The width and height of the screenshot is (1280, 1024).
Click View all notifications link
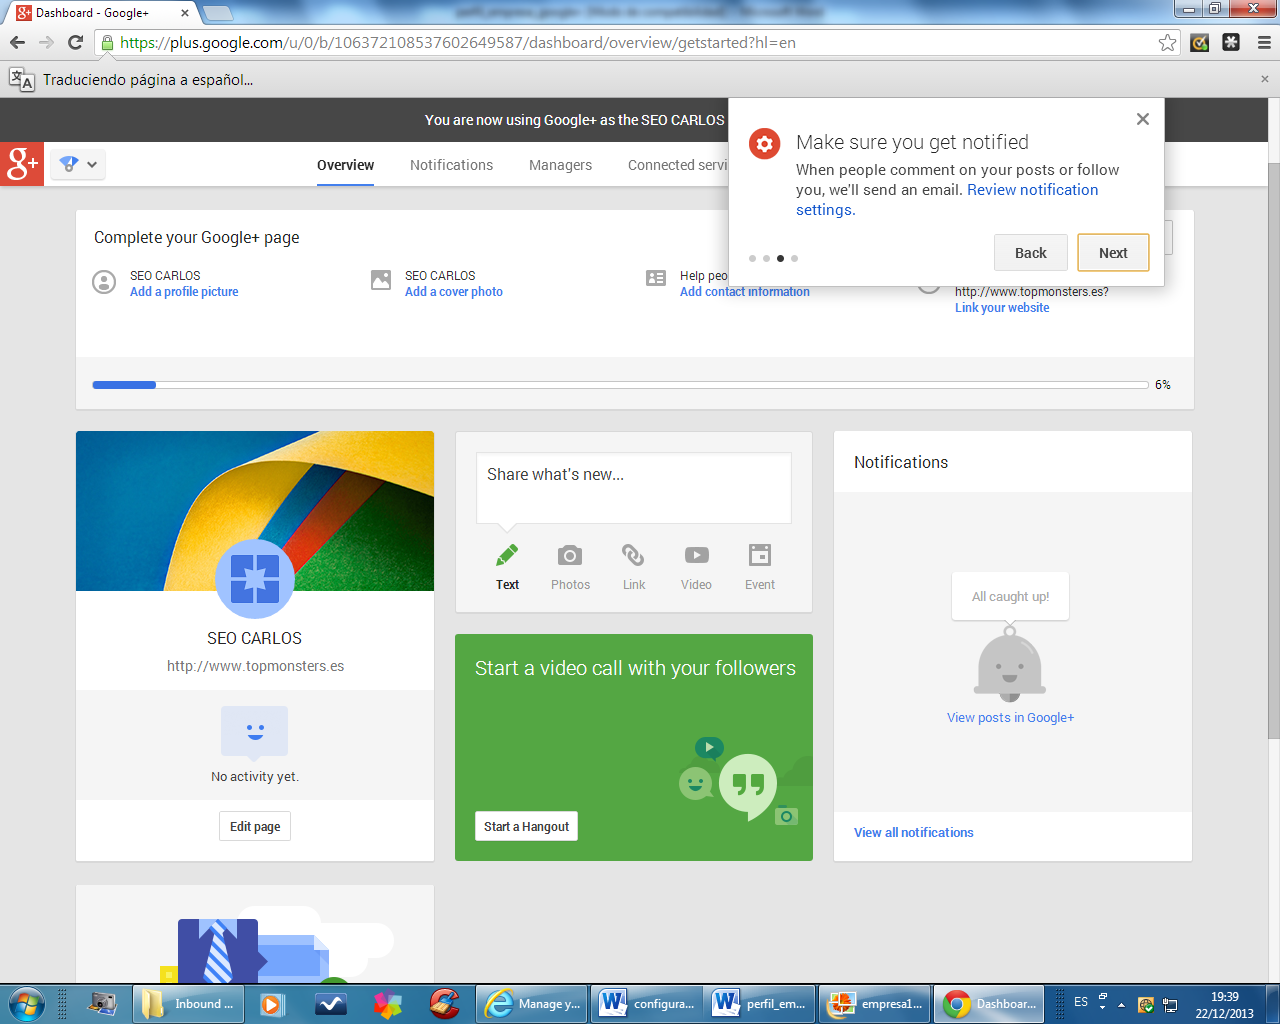pos(913,833)
